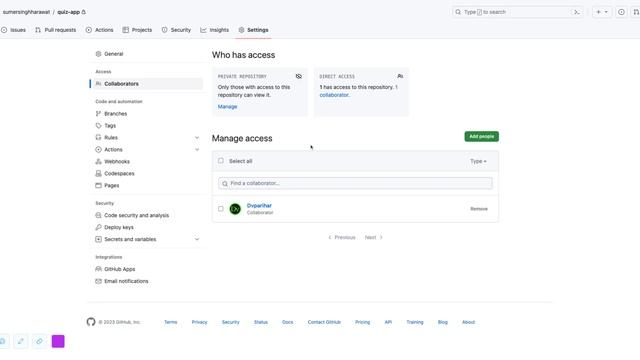Open Codespaces settings
Viewport: 640px width, 360px height.
119,173
